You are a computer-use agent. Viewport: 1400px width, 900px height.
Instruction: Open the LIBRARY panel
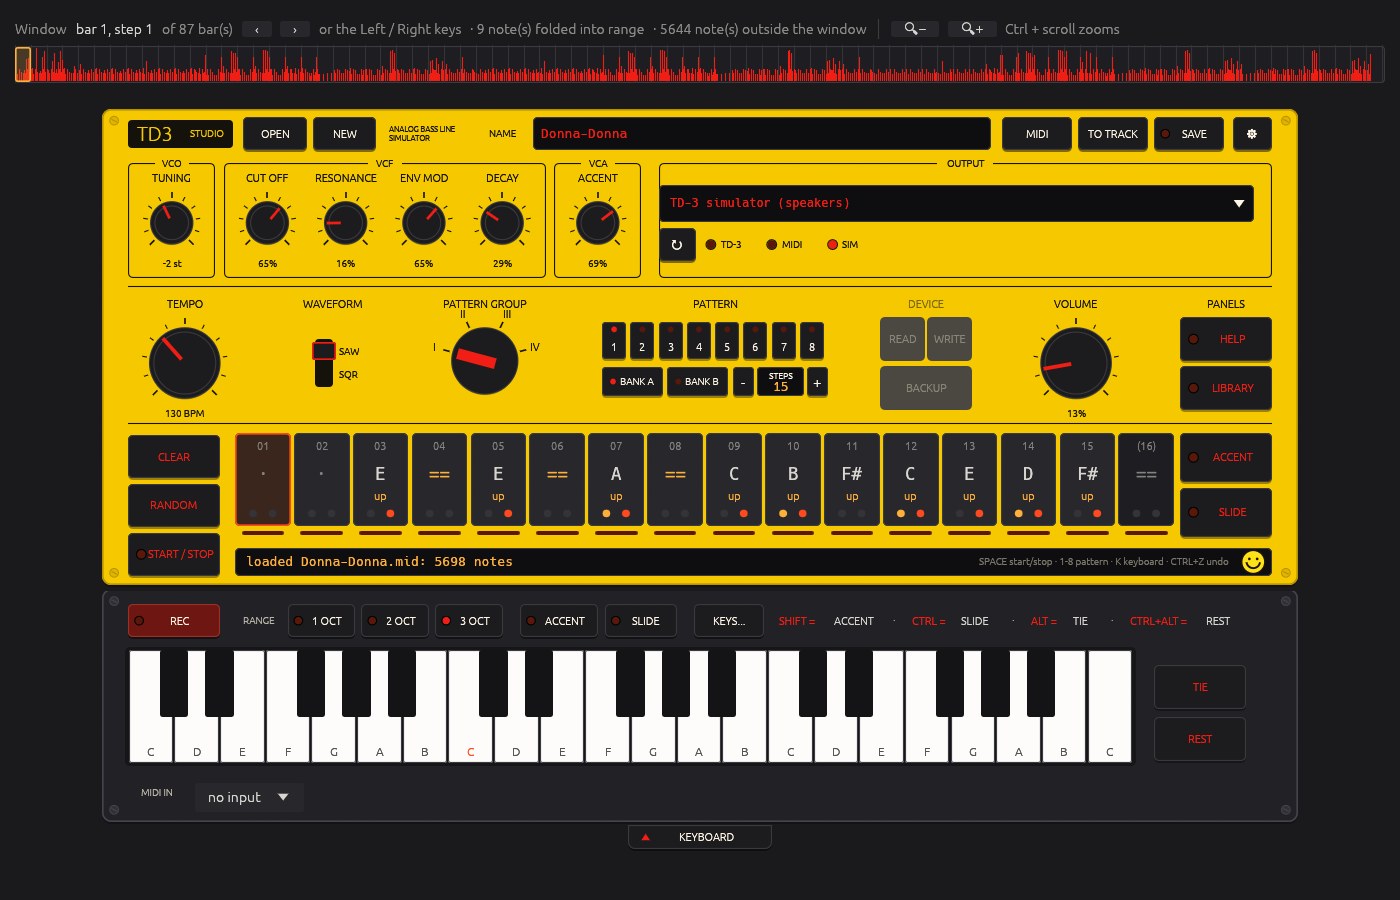(x=1225, y=388)
